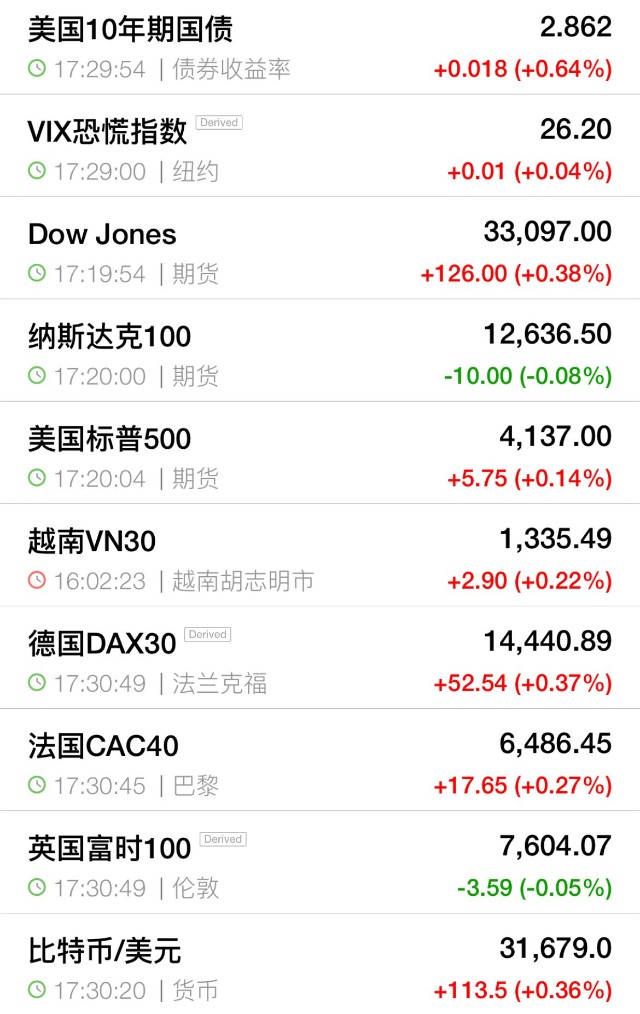Click the clock icon on the VIX恐慌指数 row
Screen dimensions: 640x1014
(x=37, y=171)
